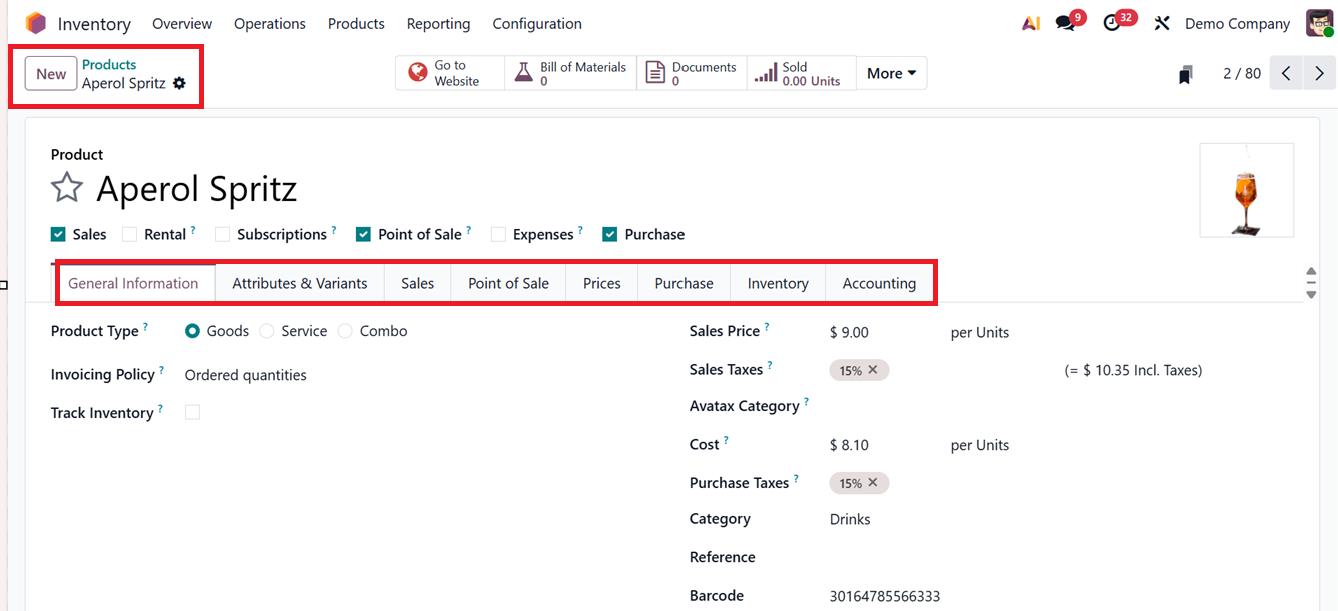The width and height of the screenshot is (1338, 611).
Task: Go back via the Products breadcrumb link
Action: tap(109, 64)
